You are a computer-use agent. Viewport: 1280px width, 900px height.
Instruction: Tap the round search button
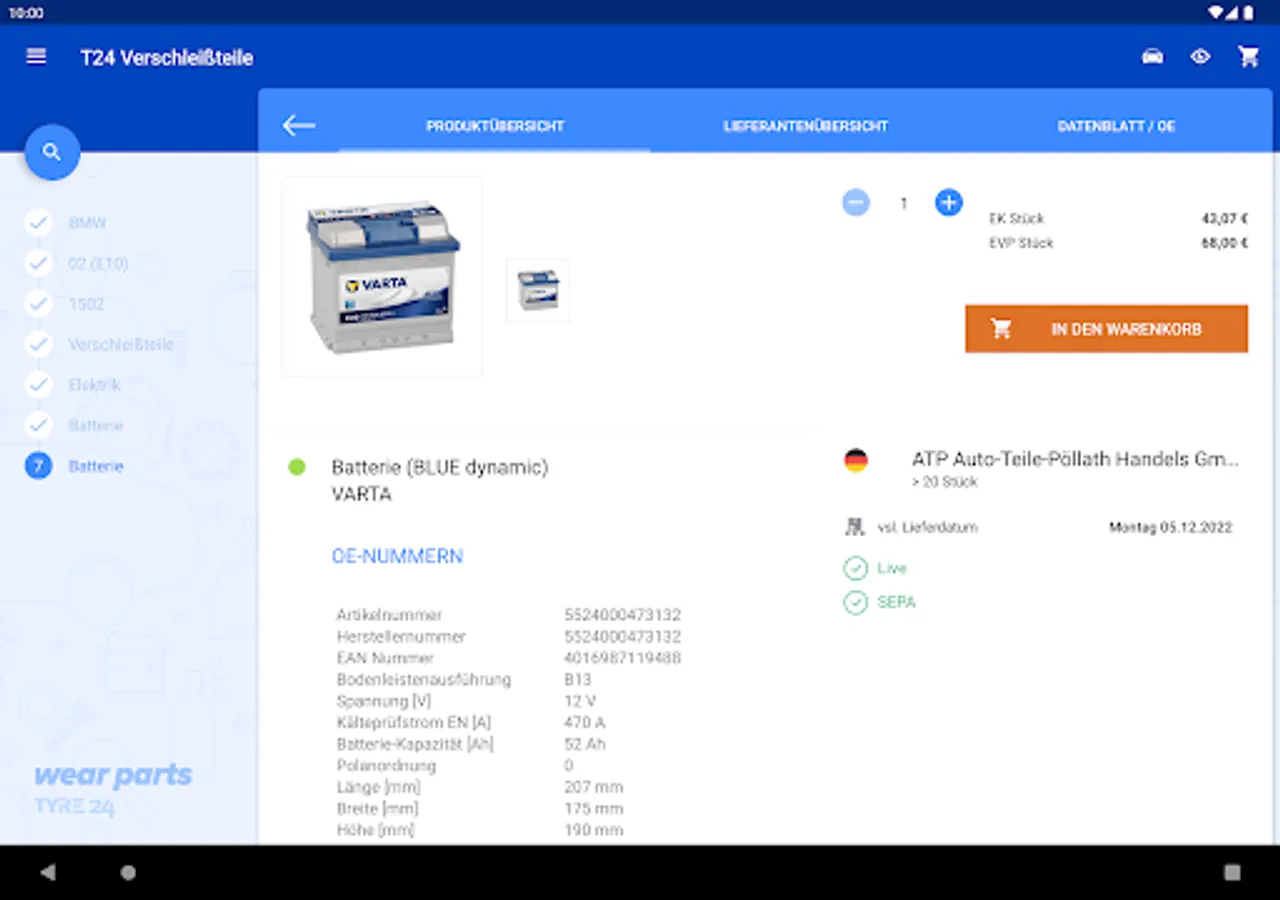tap(52, 152)
